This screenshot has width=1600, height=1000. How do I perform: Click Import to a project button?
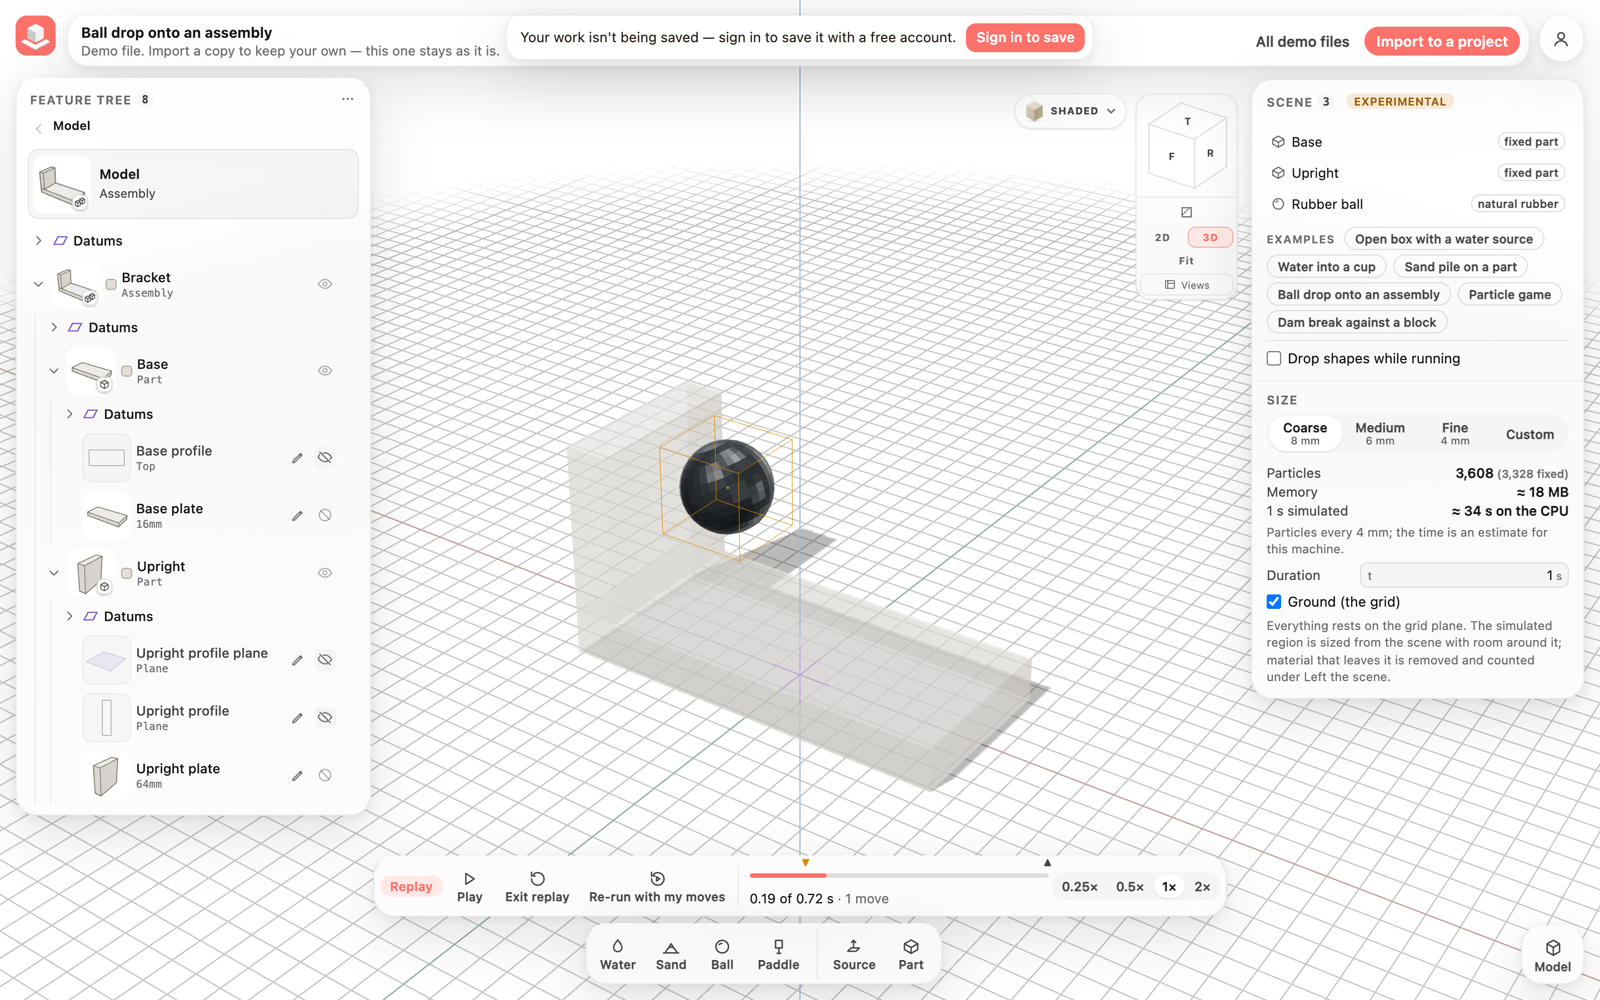coord(1441,41)
